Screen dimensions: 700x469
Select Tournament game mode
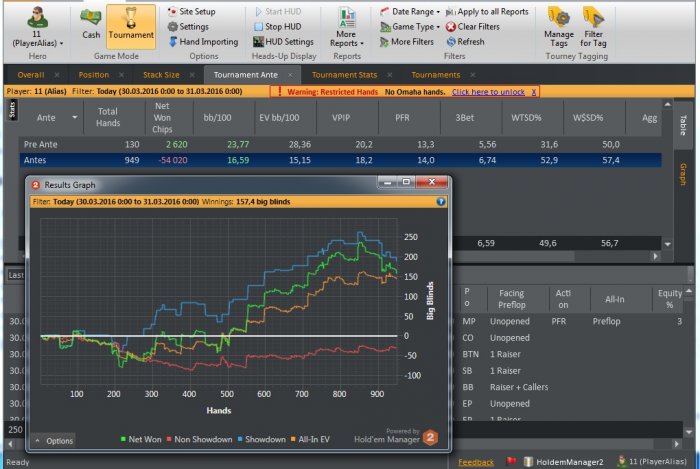coord(131,26)
